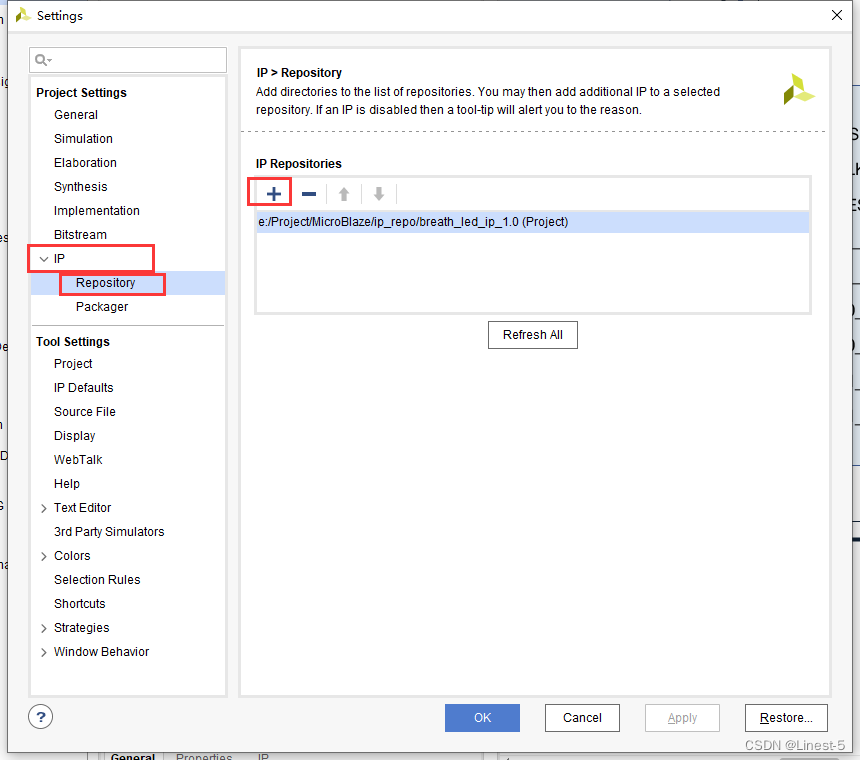
Task: Select Help in Tool Settings
Action: click(66, 484)
